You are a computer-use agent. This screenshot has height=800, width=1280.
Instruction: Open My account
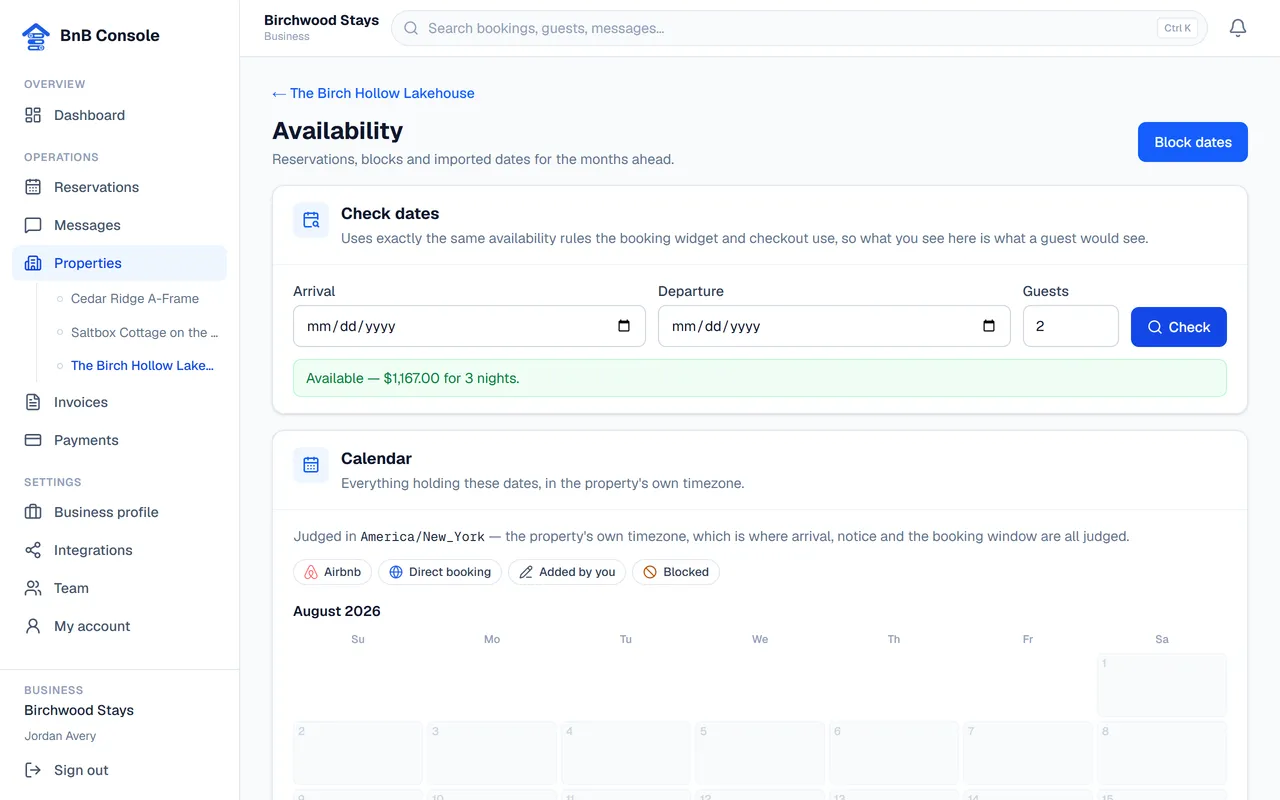click(x=120, y=626)
